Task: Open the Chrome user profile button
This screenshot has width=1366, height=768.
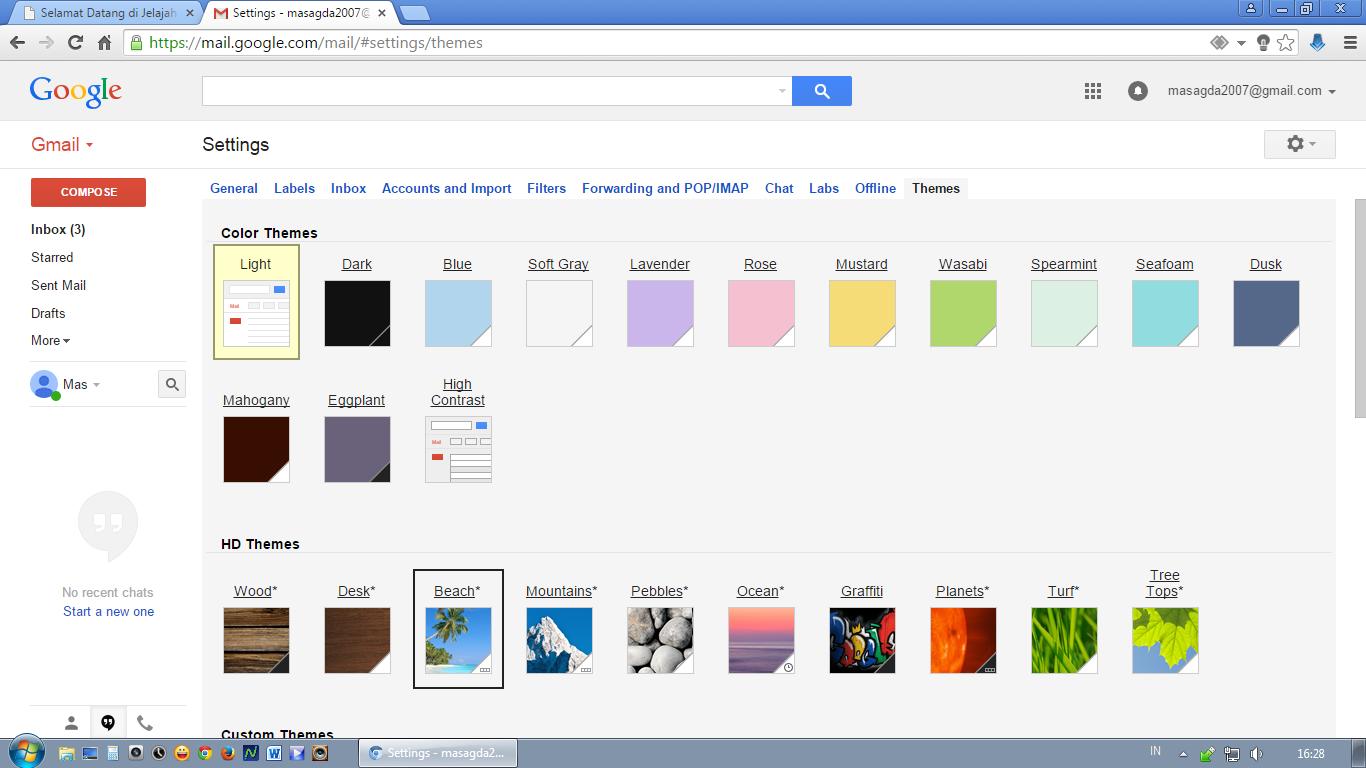Action: pyautogui.click(x=1251, y=9)
